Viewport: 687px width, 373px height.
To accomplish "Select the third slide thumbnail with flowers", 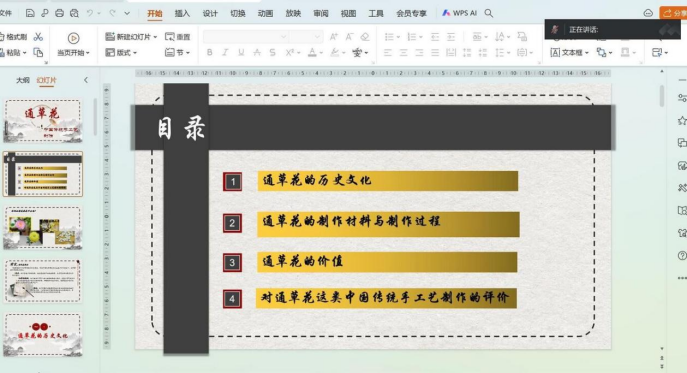I will coord(43,227).
